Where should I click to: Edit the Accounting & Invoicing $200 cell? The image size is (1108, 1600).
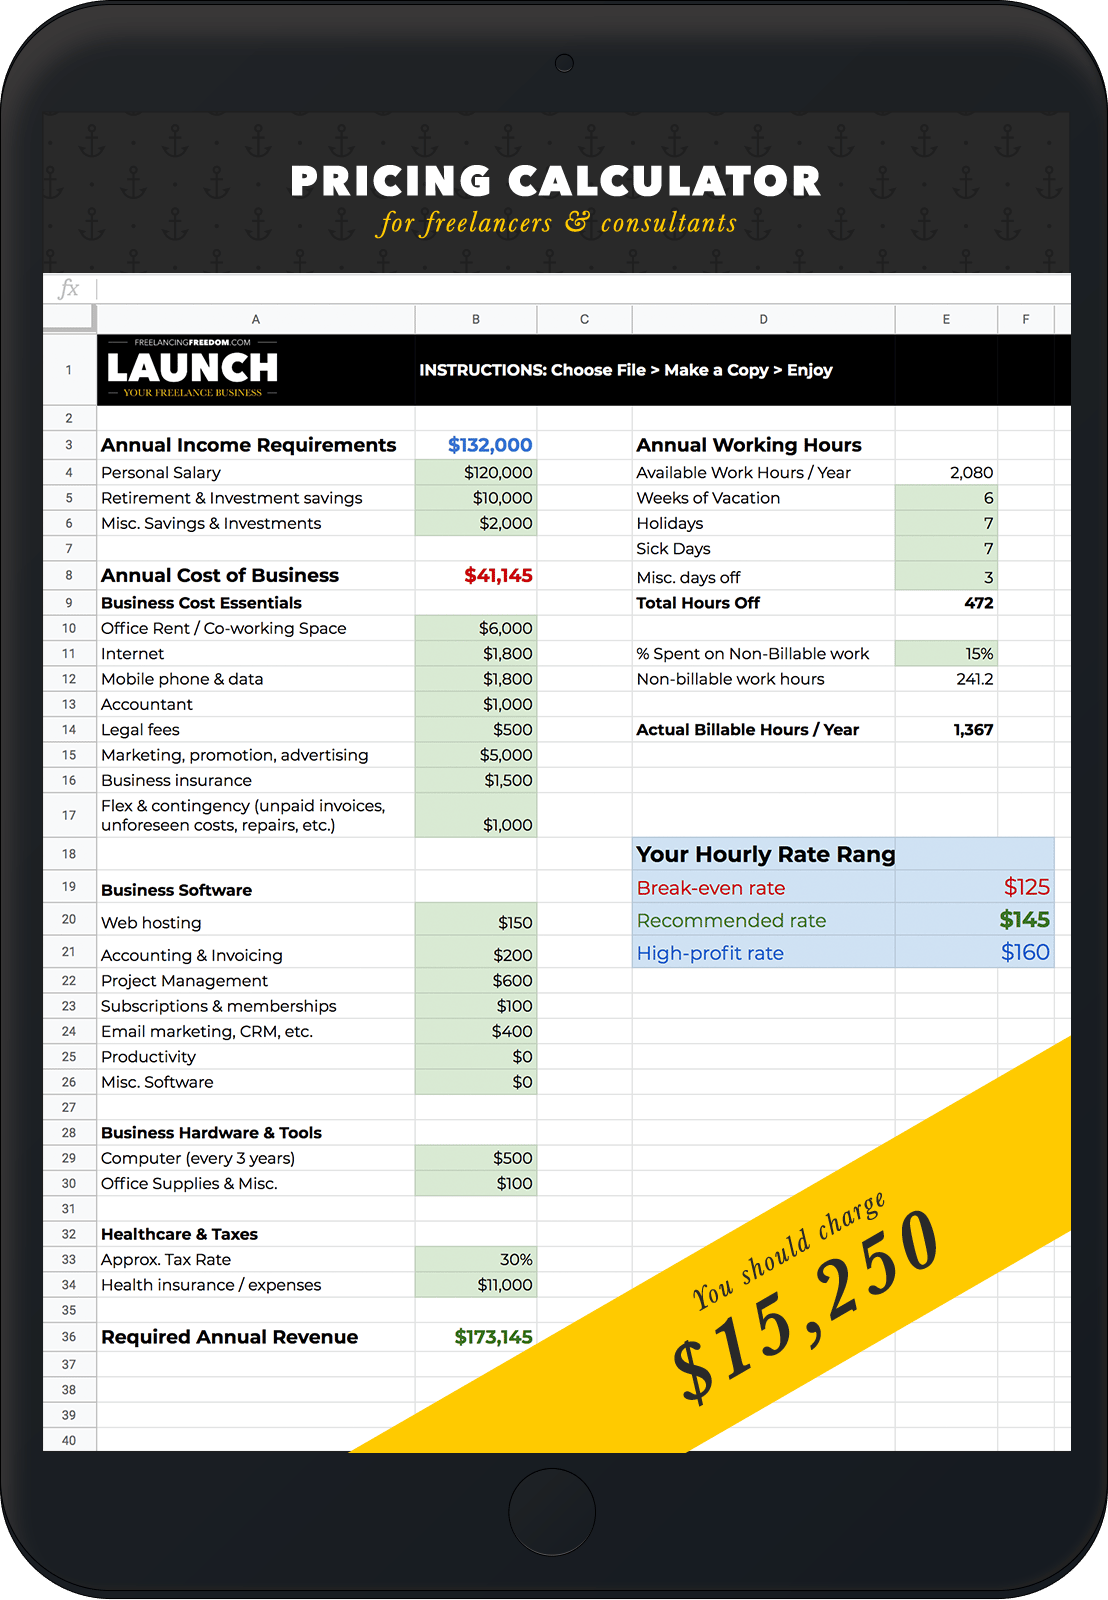coord(476,952)
